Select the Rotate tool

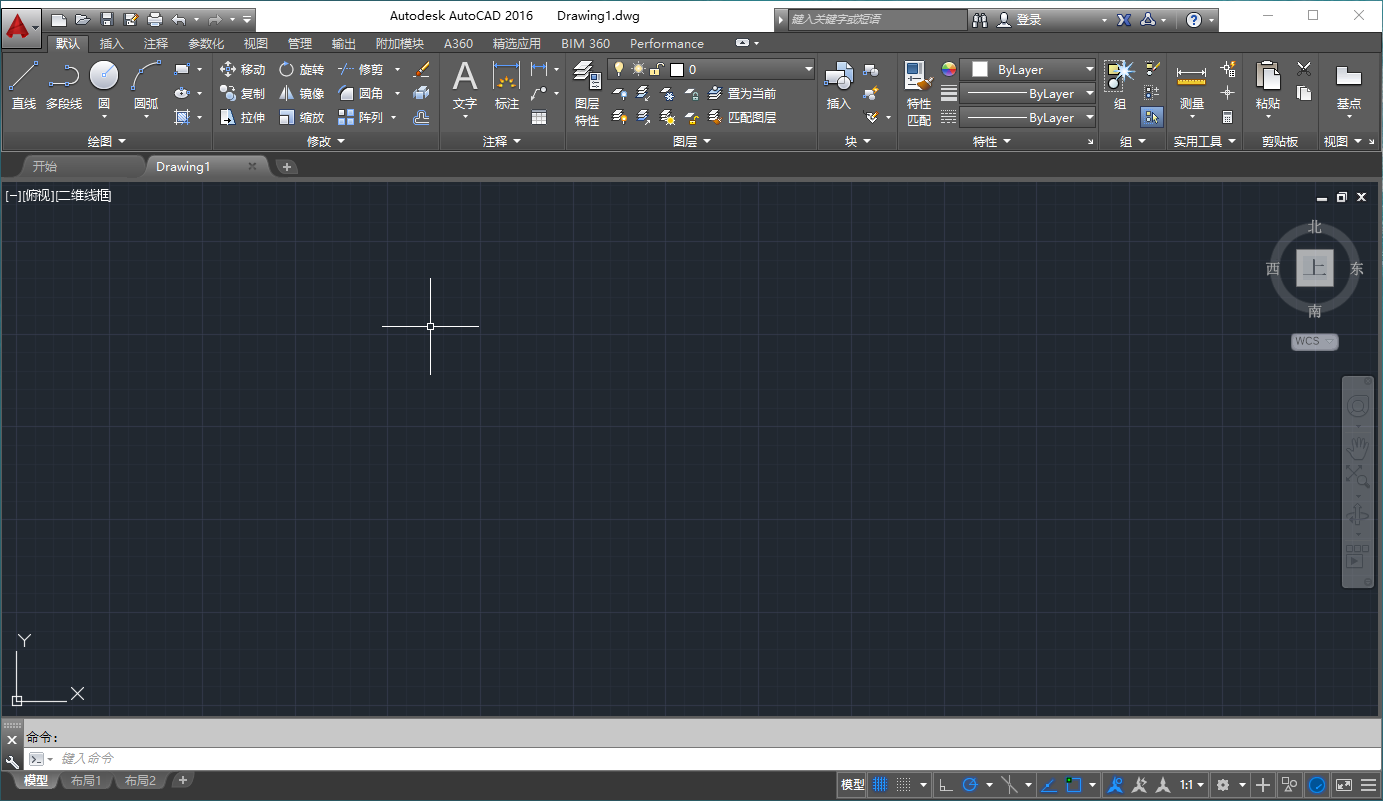coord(301,70)
